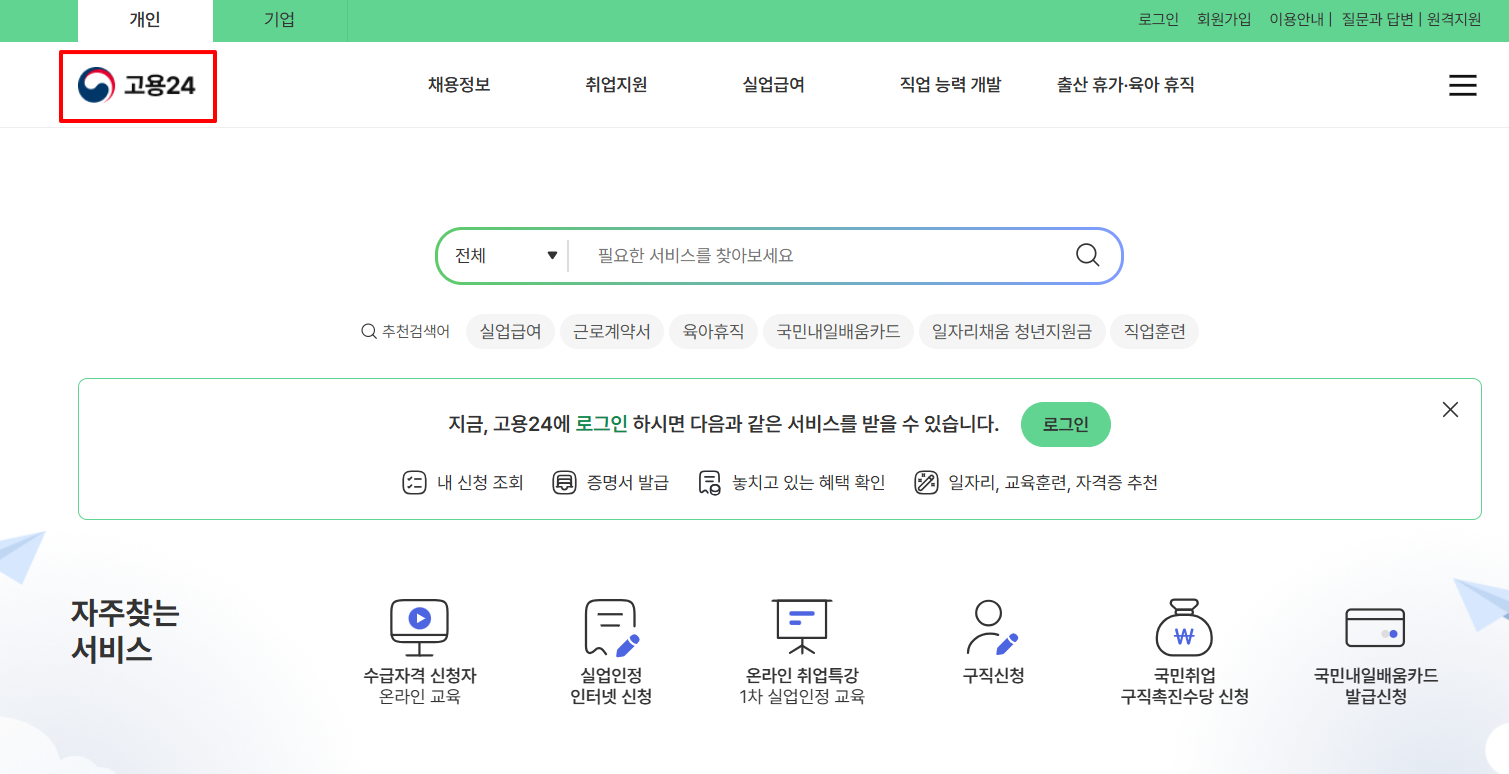Expand the 전체 search category dropdown
The width and height of the screenshot is (1509, 774).
pos(506,256)
